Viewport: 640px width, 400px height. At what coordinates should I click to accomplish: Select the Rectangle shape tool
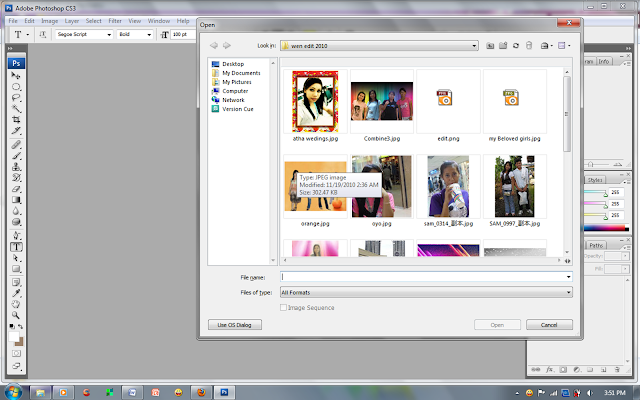[16, 269]
